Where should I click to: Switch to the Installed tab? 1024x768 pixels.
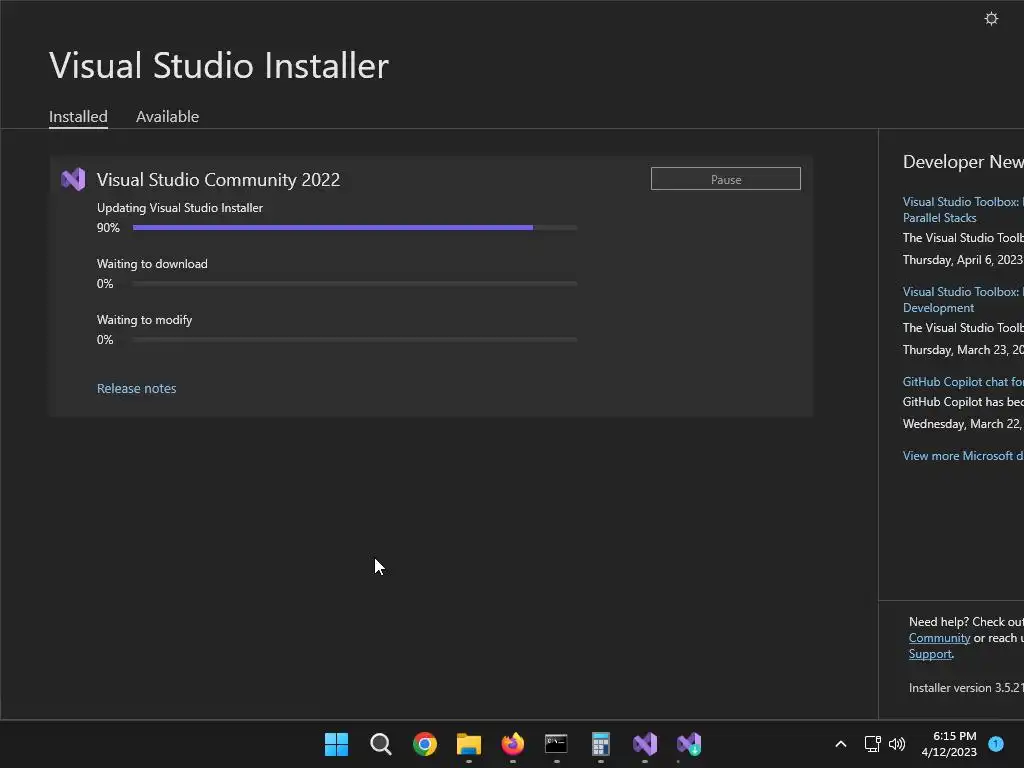coord(78,117)
